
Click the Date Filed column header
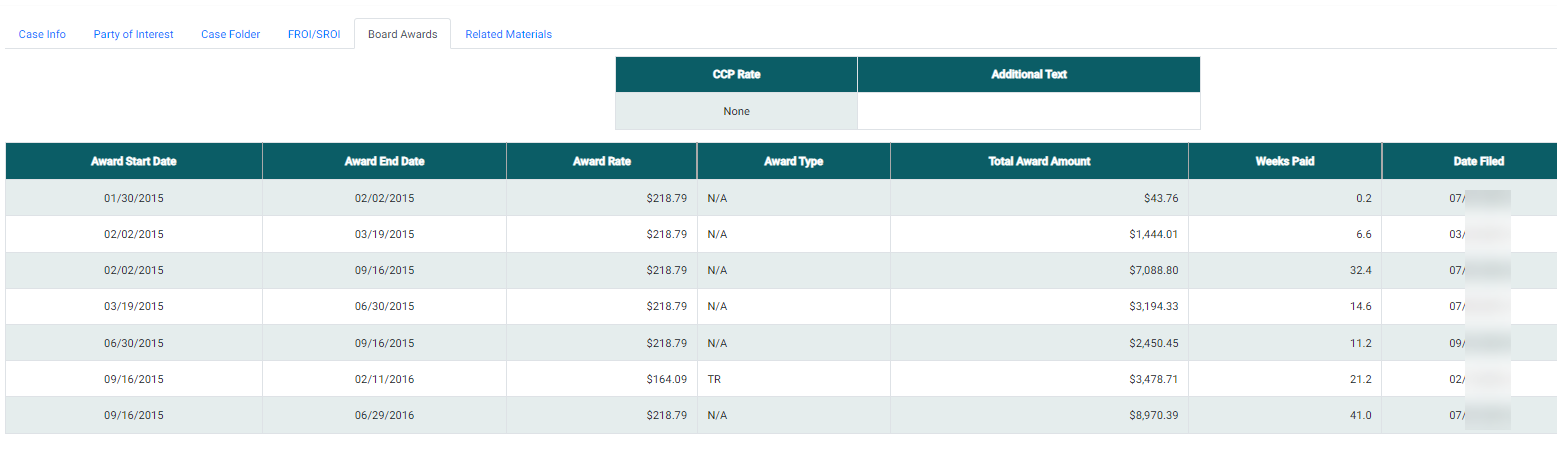pyautogui.click(x=1478, y=161)
